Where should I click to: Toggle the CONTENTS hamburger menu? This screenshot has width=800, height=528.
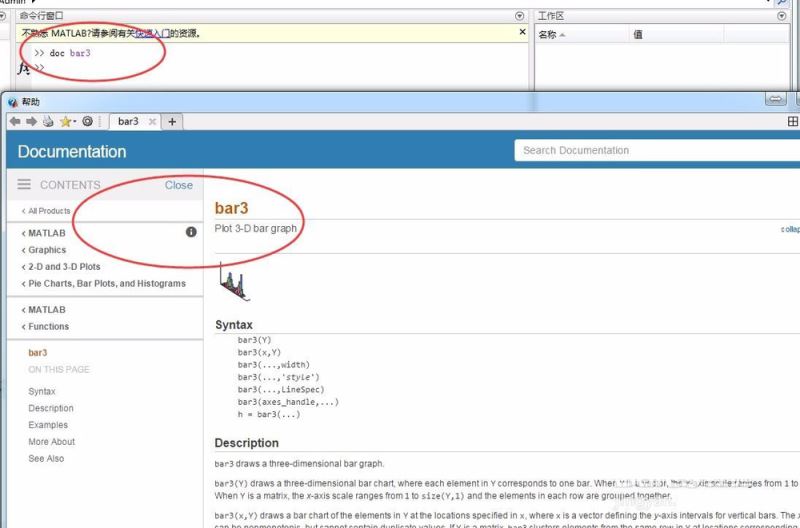(x=24, y=185)
